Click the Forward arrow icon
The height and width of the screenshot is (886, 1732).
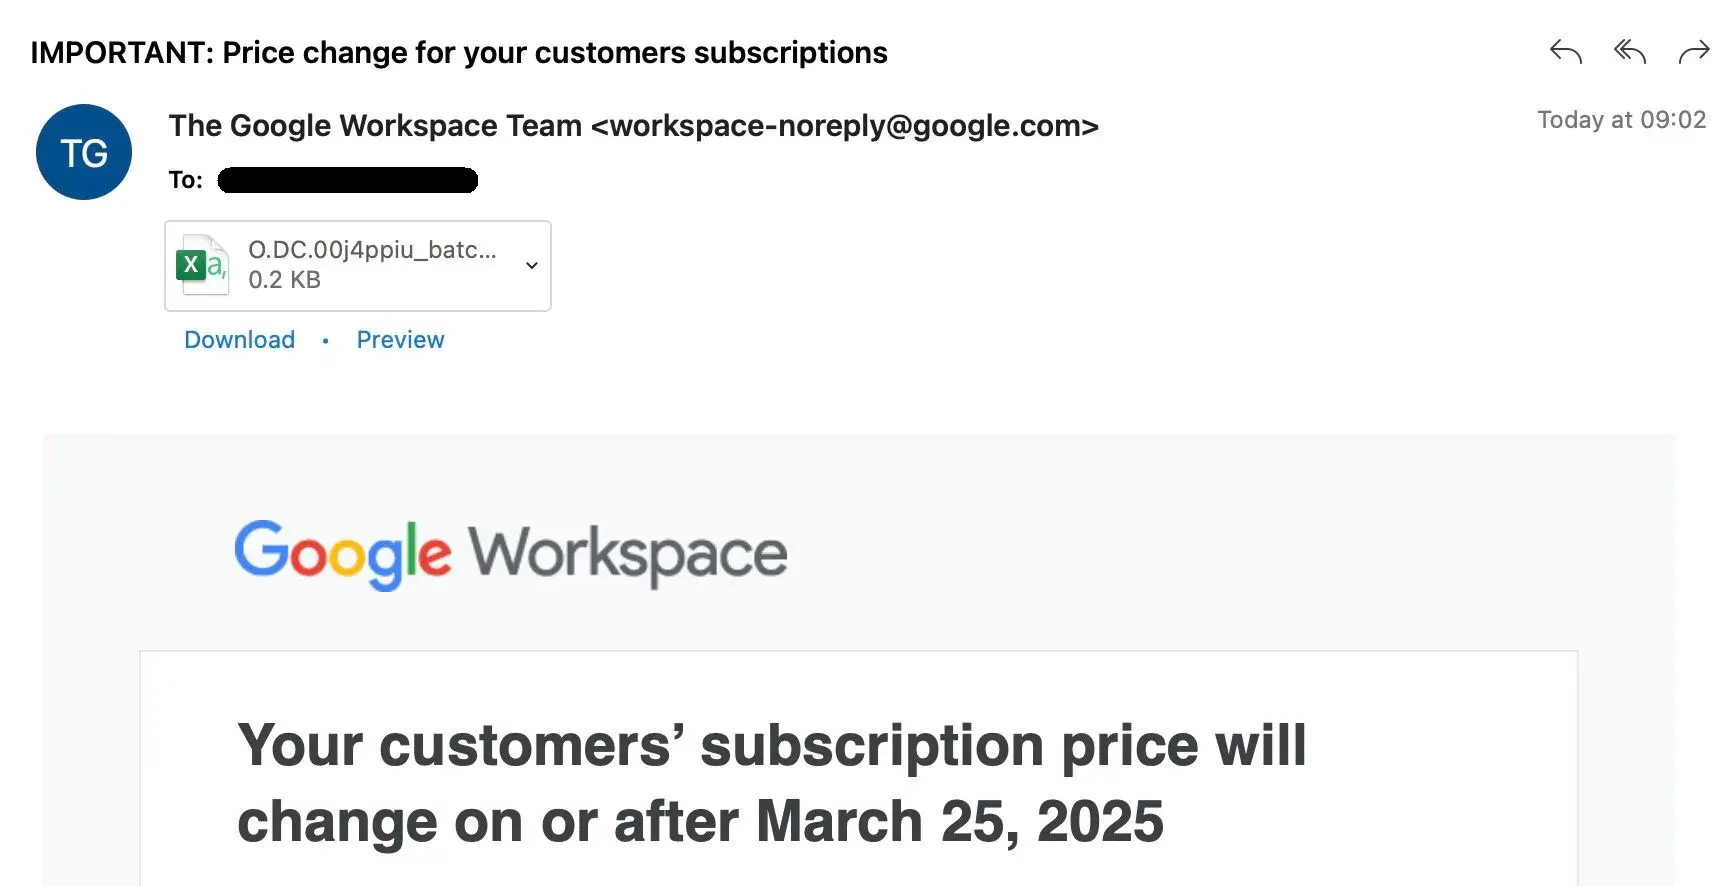coord(1694,51)
